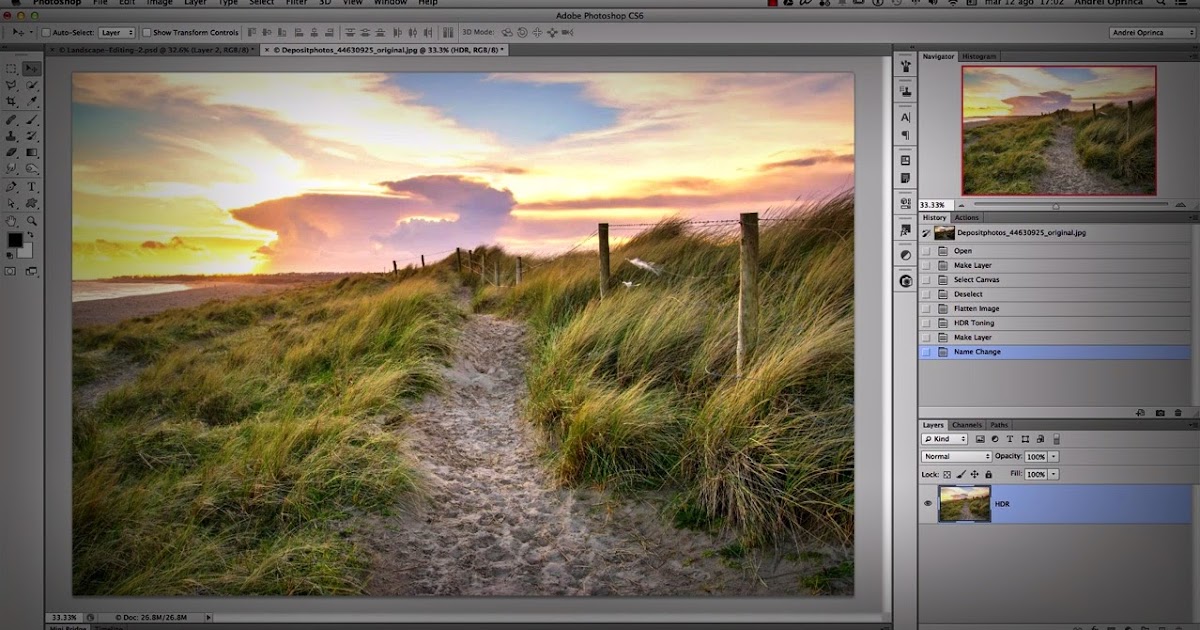The width and height of the screenshot is (1200, 630).
Task: Select the Quick Selection tool
Action: [x=32, y=85]
